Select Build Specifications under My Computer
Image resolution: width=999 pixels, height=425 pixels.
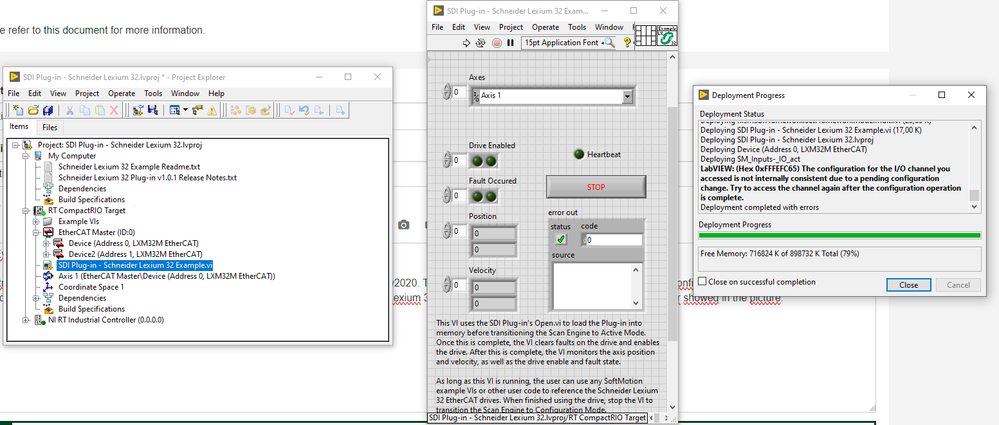91,199
